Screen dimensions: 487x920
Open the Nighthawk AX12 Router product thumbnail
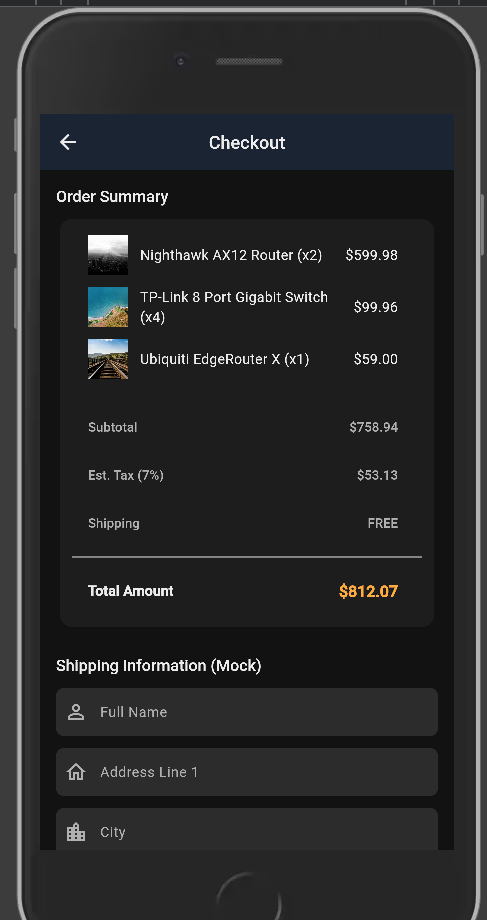(x=108, y=255)
